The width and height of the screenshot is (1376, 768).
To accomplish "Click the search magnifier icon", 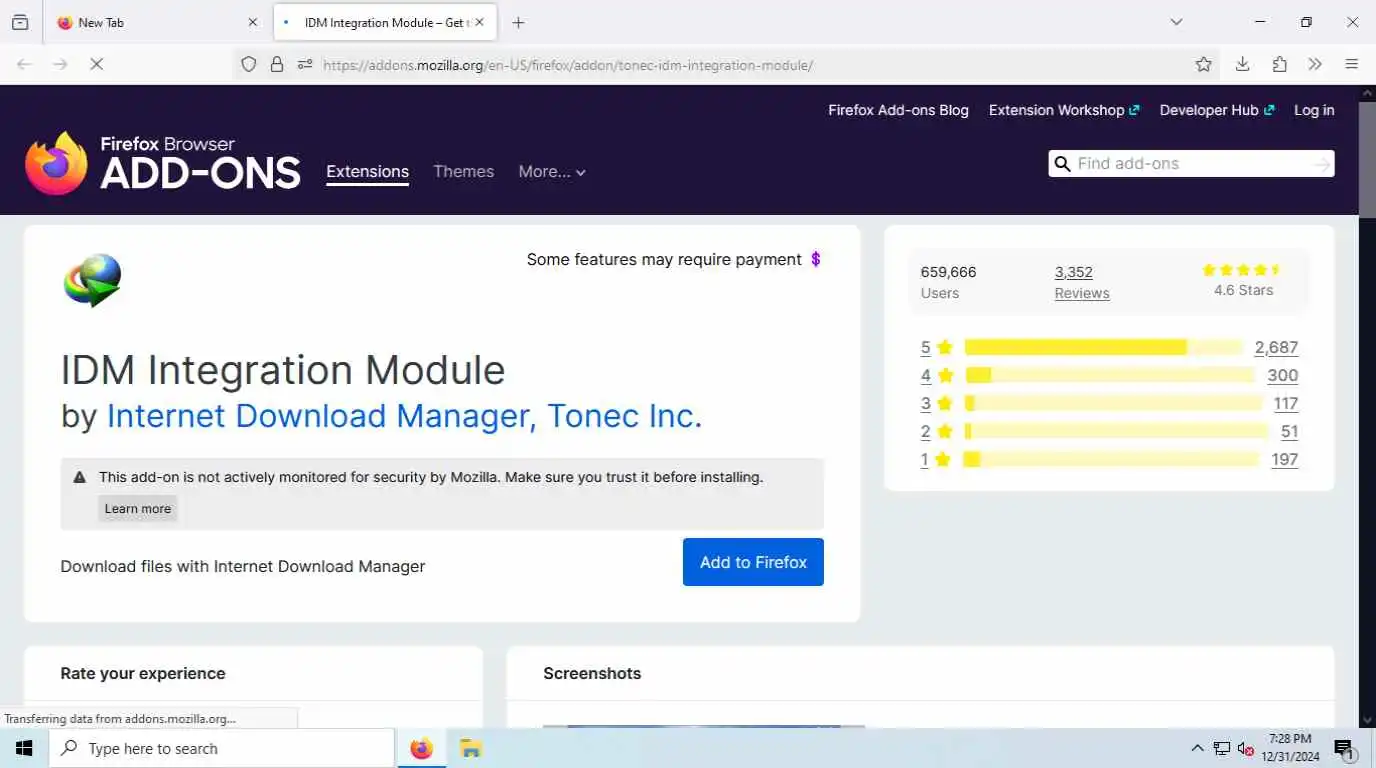I will [1062, 163].
